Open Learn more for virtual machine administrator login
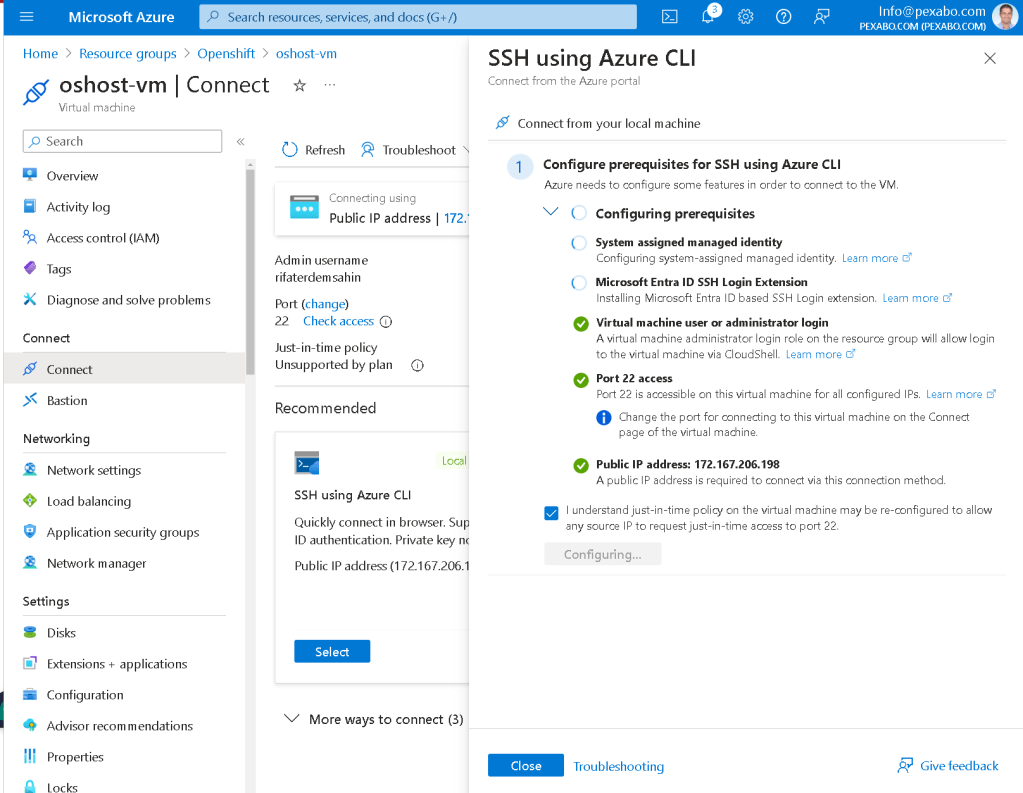1023x793 pixels. point(820,354)
